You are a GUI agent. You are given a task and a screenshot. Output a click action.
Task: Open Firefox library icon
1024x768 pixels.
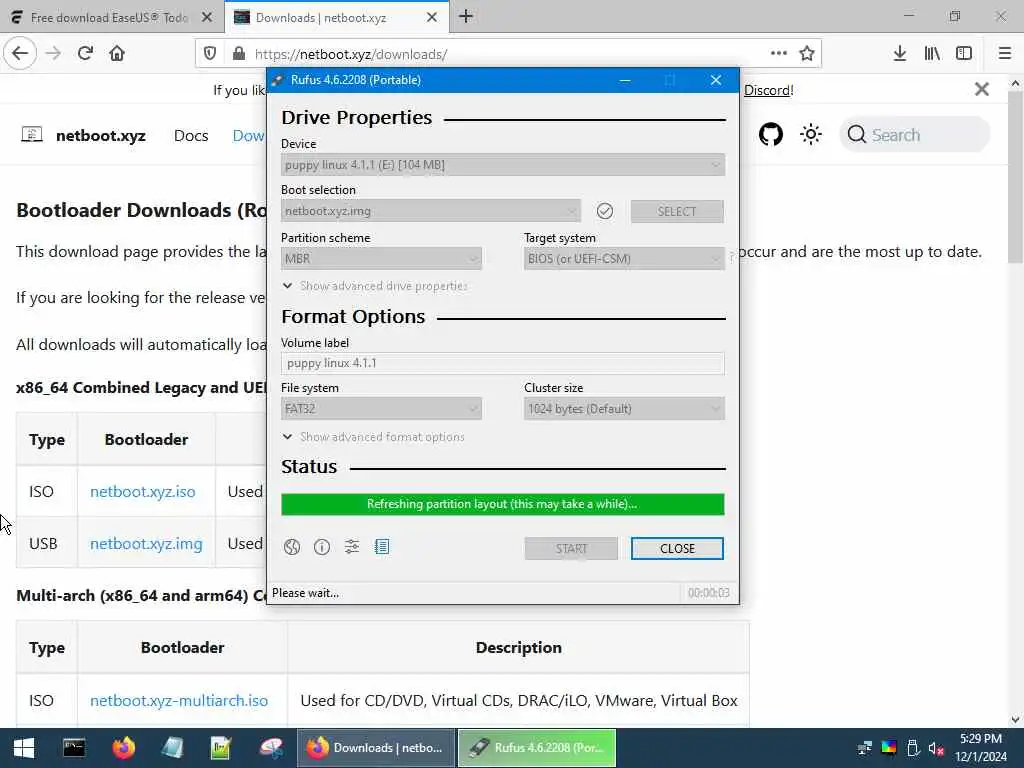pyautogui.click(x=932, y=54)
